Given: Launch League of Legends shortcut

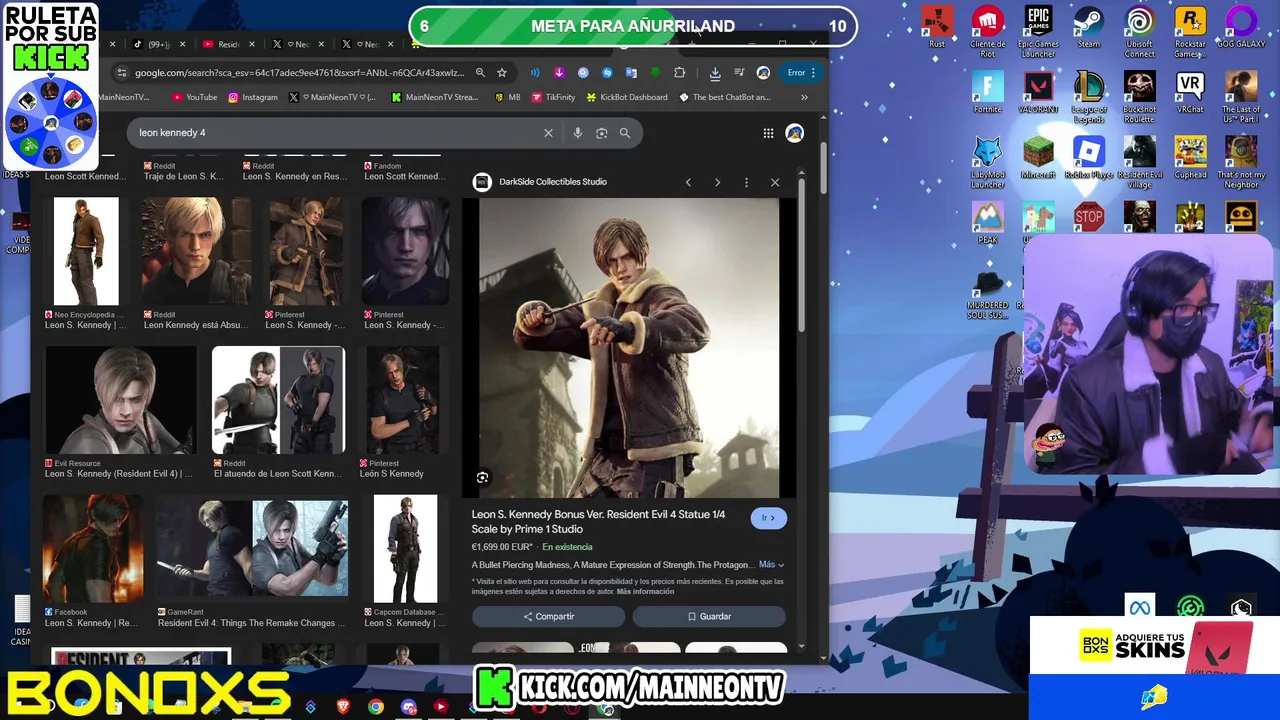Looking at the screenshot, I should click(x=1089, y=97).
